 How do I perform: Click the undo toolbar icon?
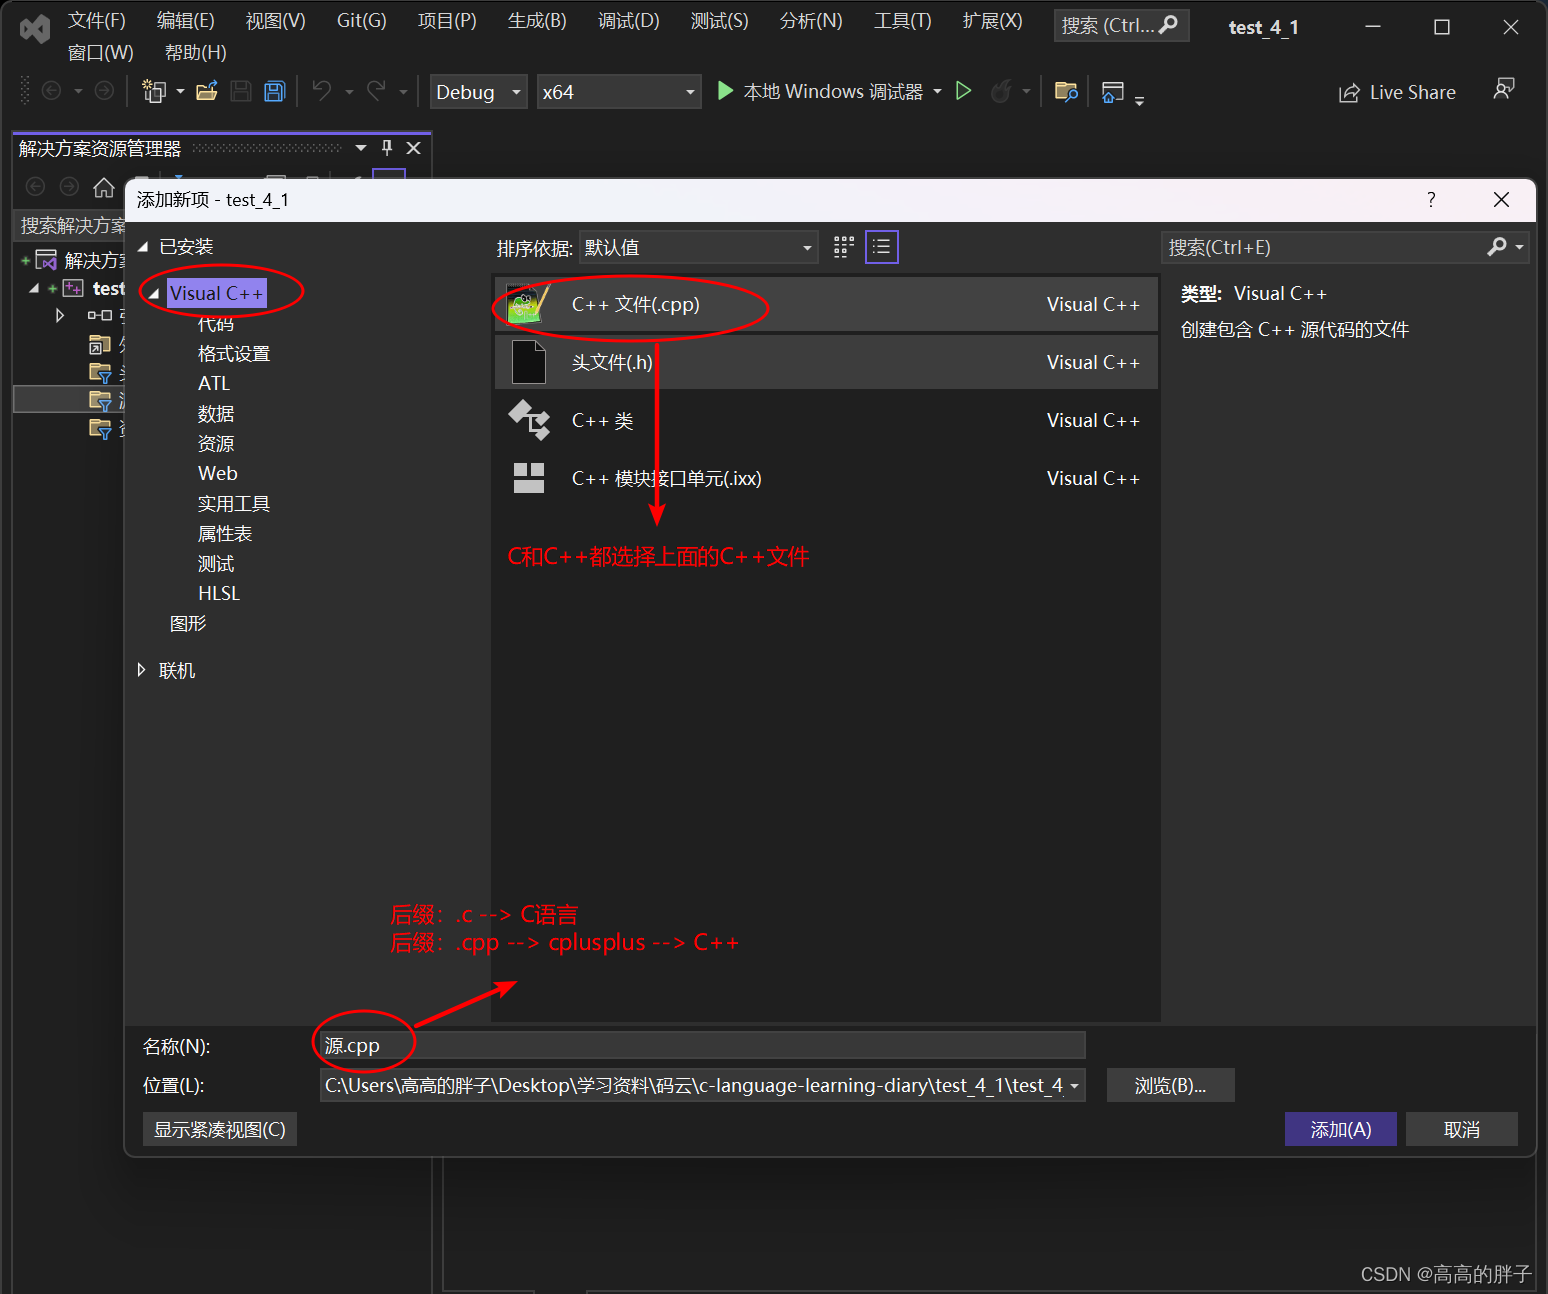pyautogui.click(x=322, y=91)
